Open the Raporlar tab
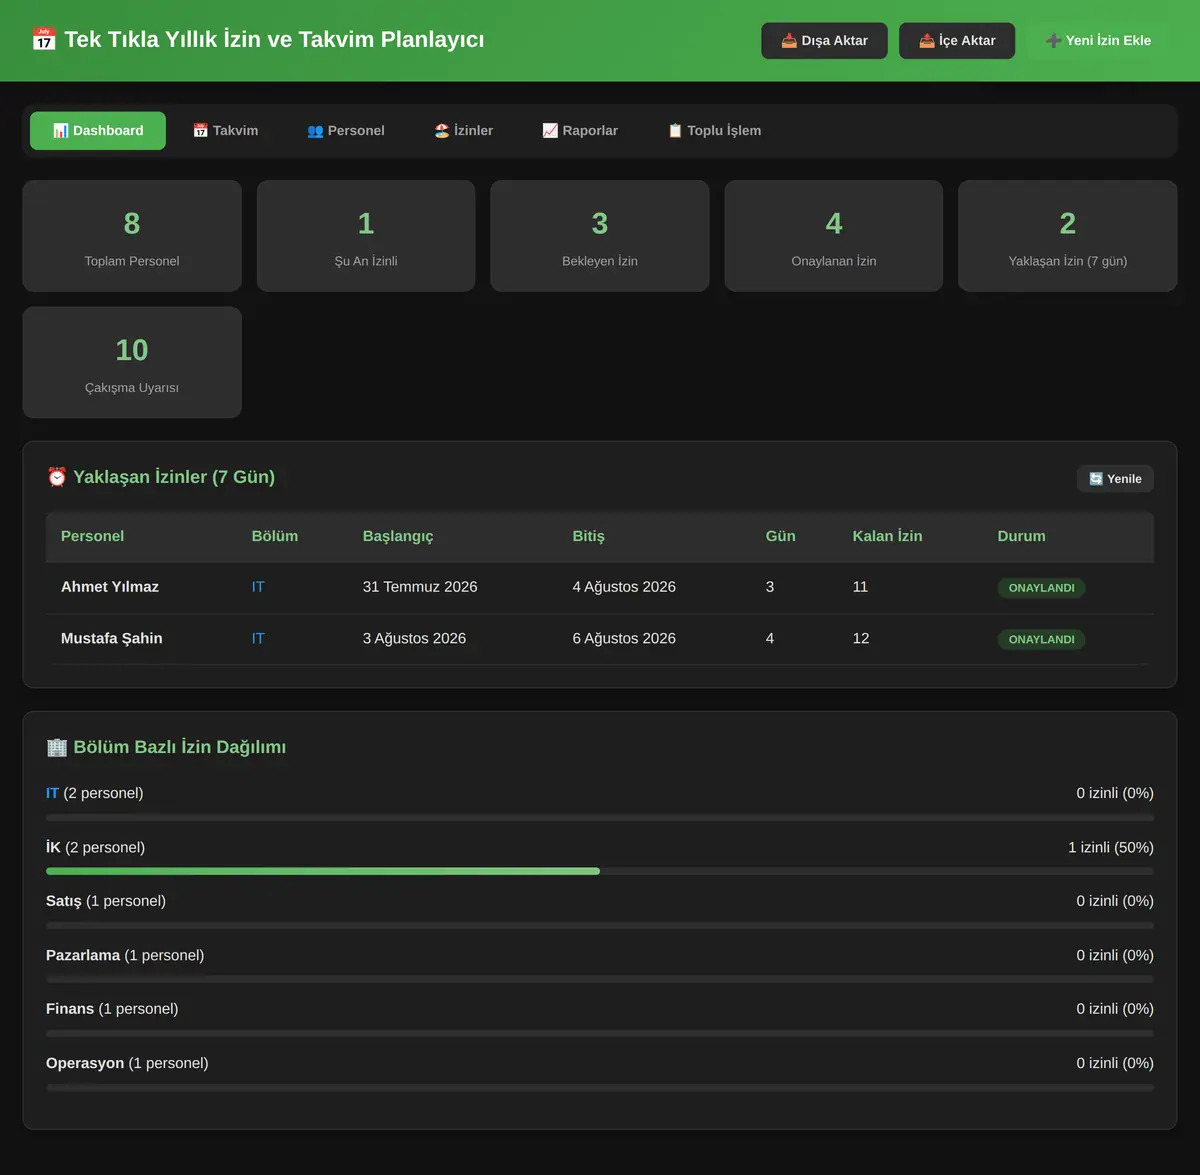This screenshot has width=1200, height=1175. [x=580, y=131]
